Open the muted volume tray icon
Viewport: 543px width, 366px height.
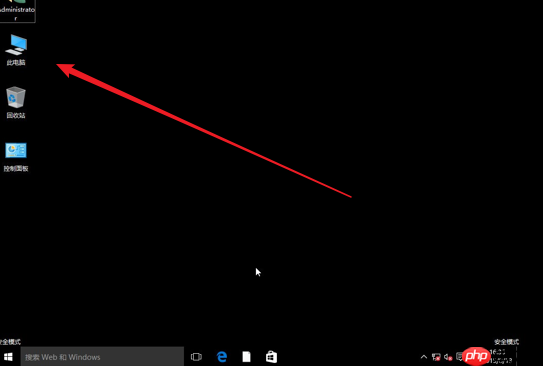click(448, 357)
